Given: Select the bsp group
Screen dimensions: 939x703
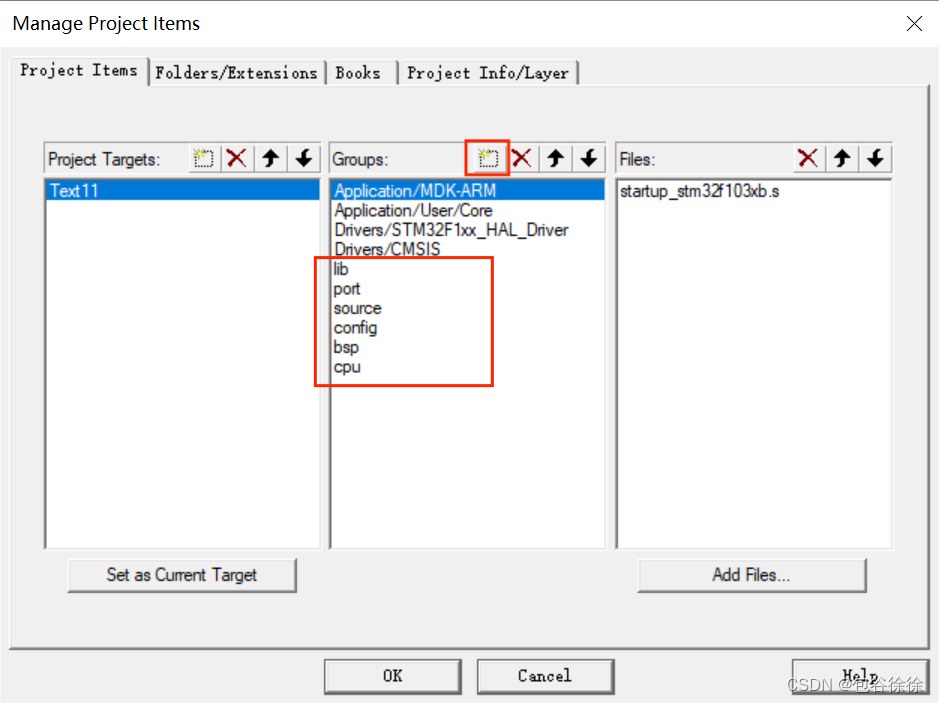Looking at the screenshot, I should click(467, 347).
